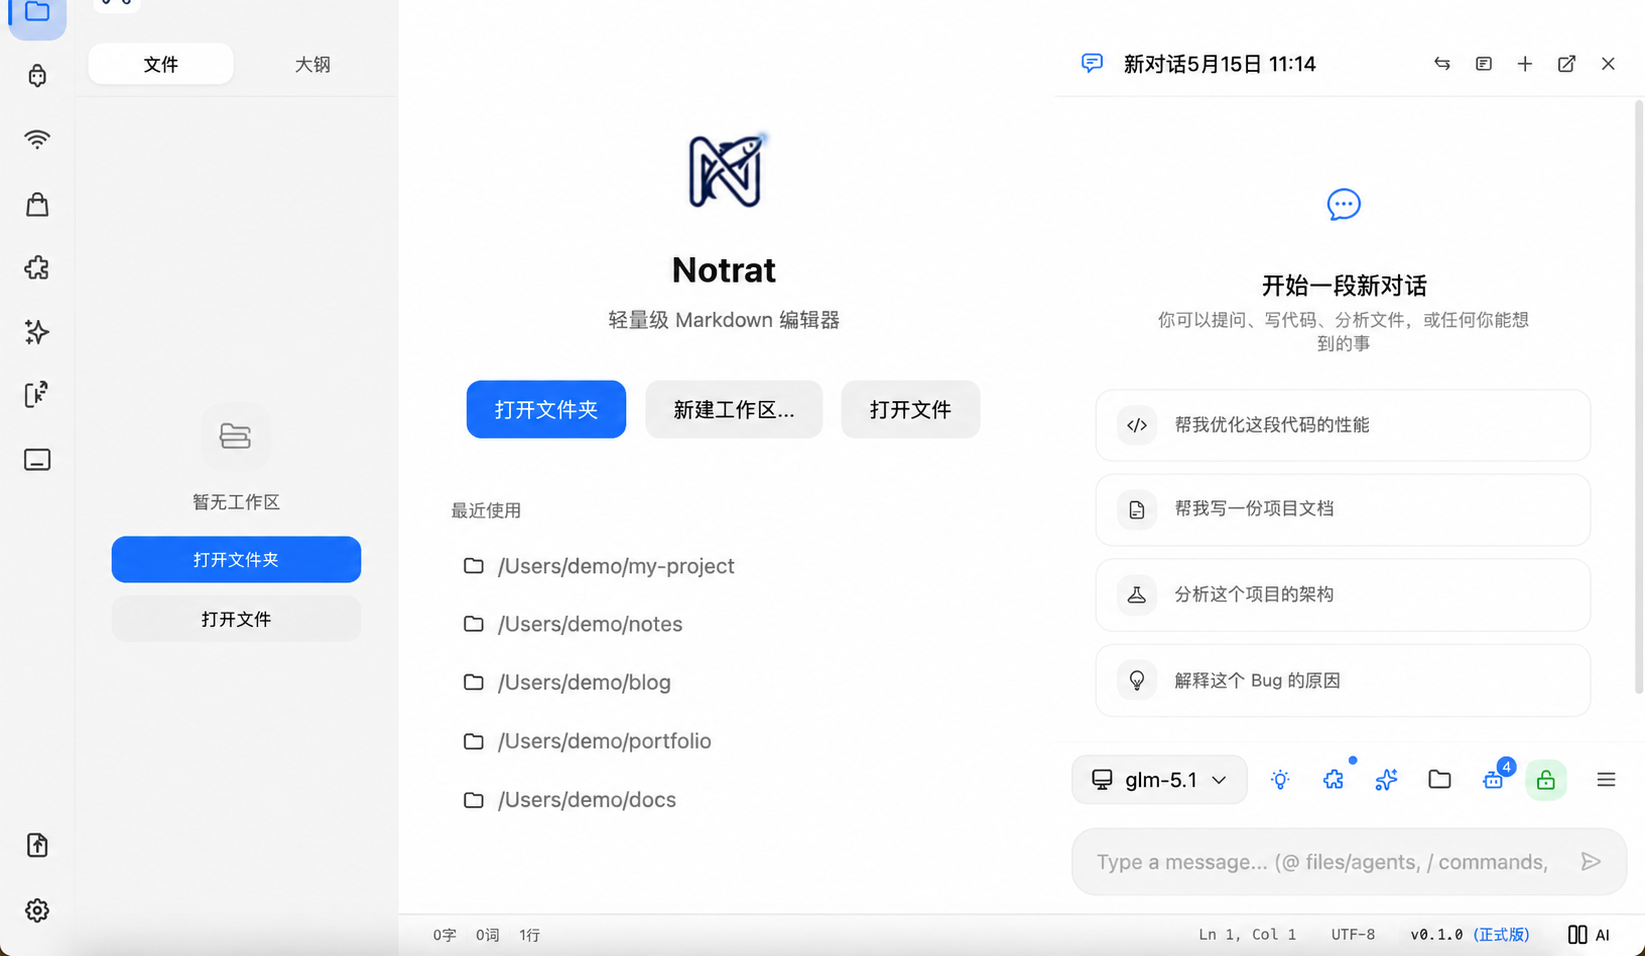Select suggestion 分析这个项目的架构
The image size is (1645, 956).
[1343, 594]
